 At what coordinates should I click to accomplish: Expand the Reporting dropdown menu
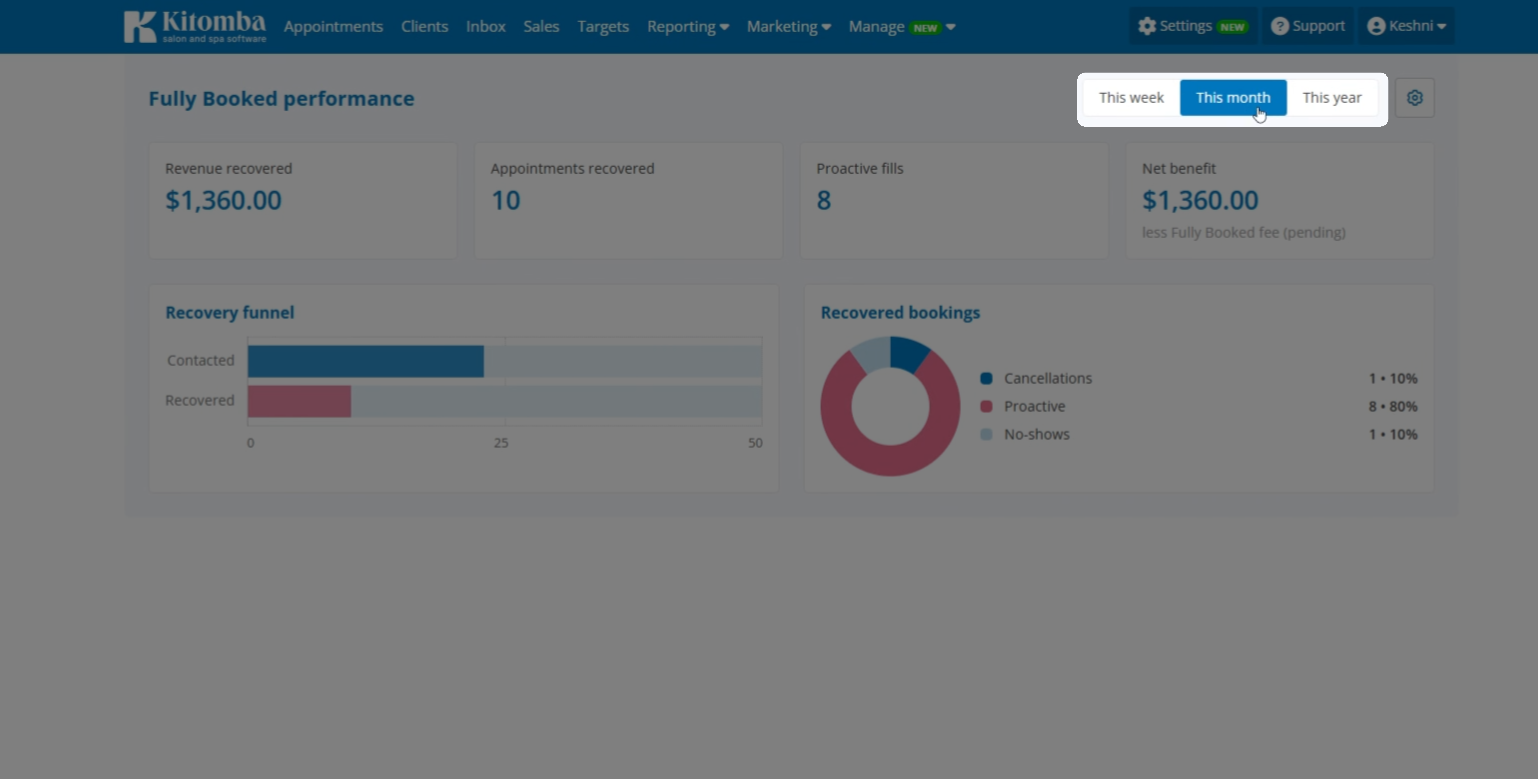point(688,27)
